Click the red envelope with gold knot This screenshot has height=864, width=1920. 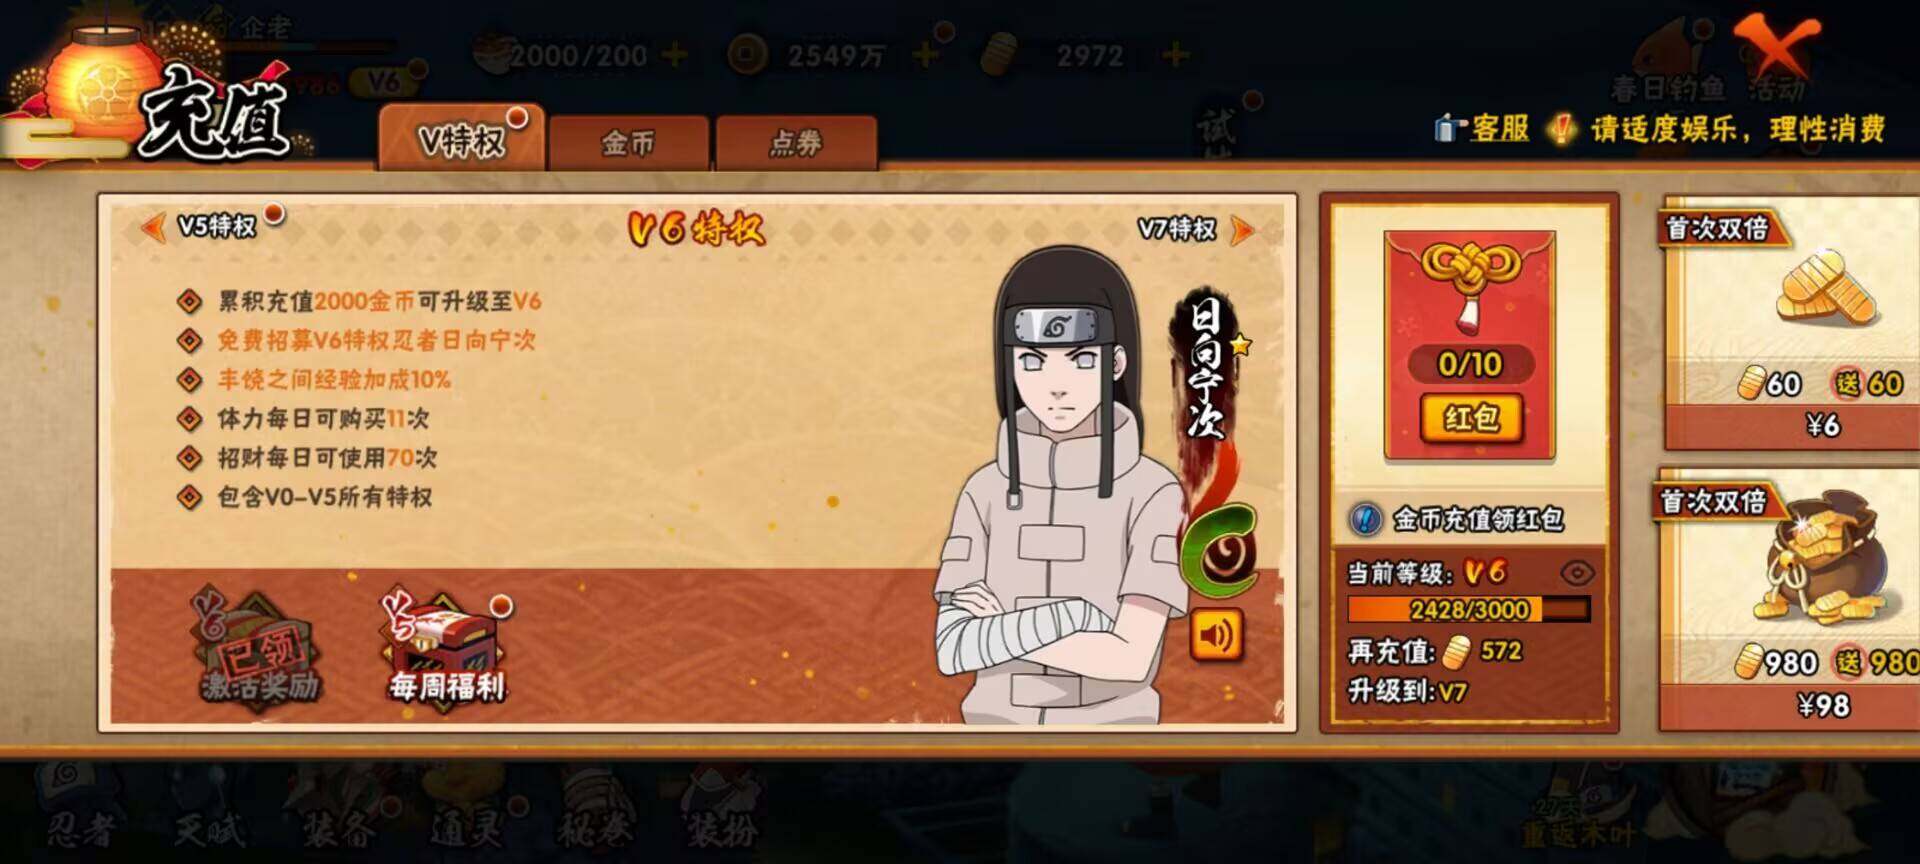1469,345
